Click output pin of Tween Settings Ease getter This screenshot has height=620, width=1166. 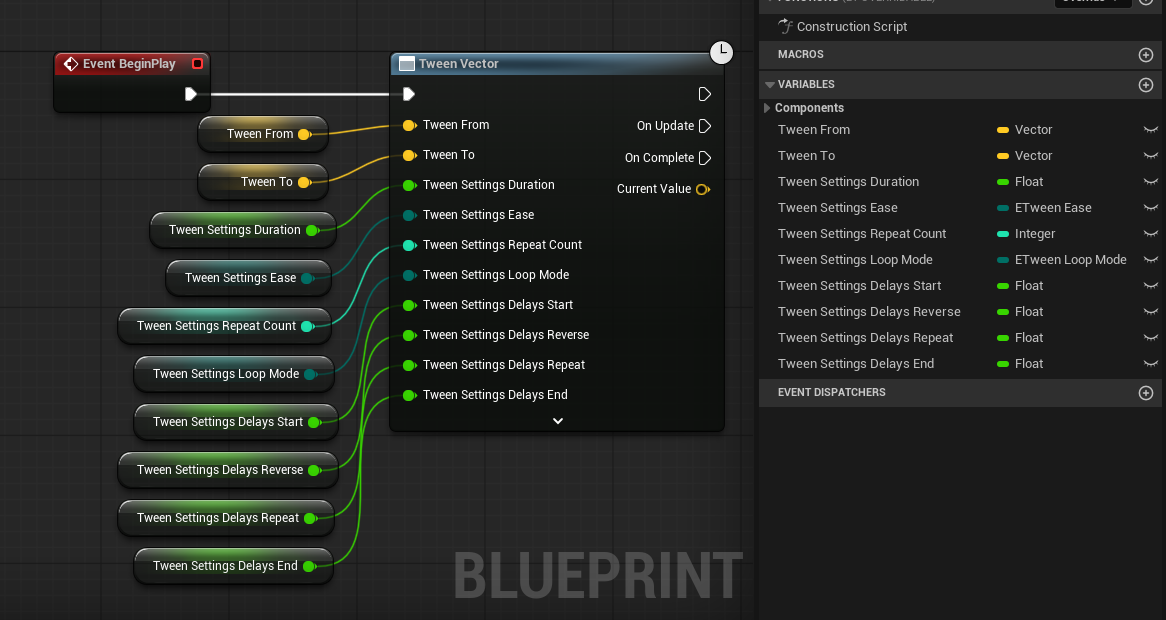pos(307,278)
